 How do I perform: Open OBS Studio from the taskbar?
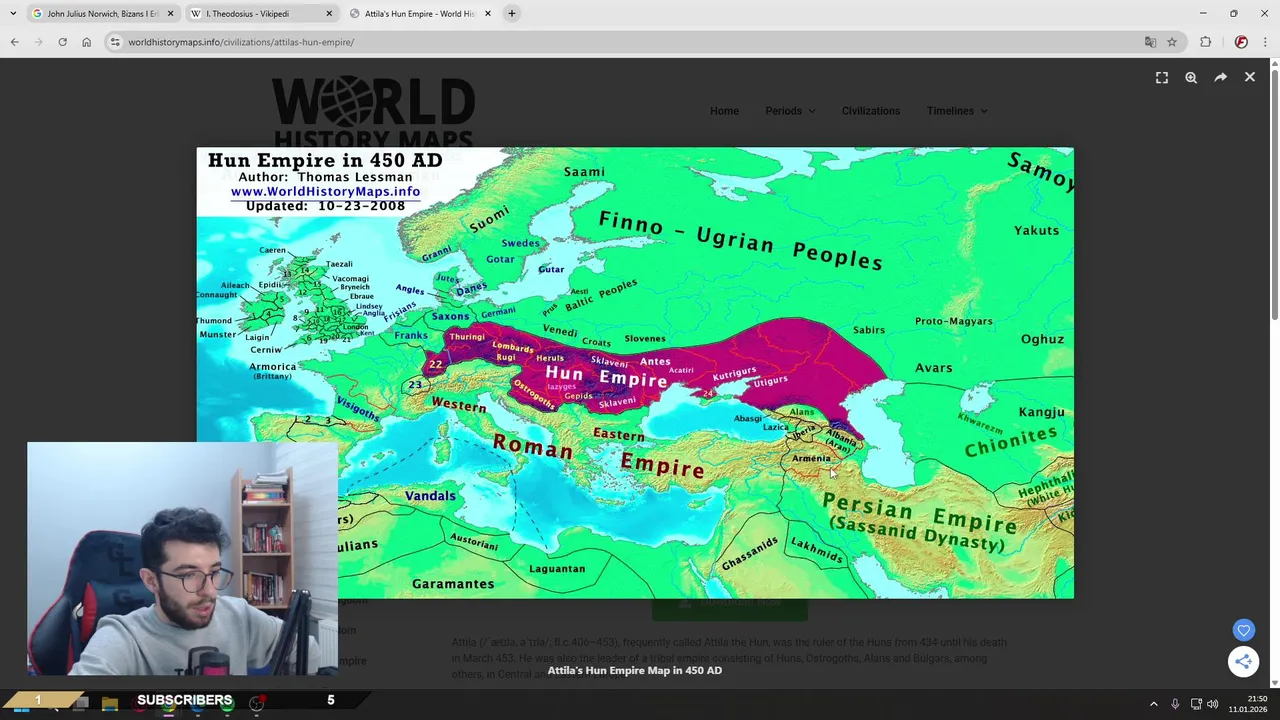point(257,704)
